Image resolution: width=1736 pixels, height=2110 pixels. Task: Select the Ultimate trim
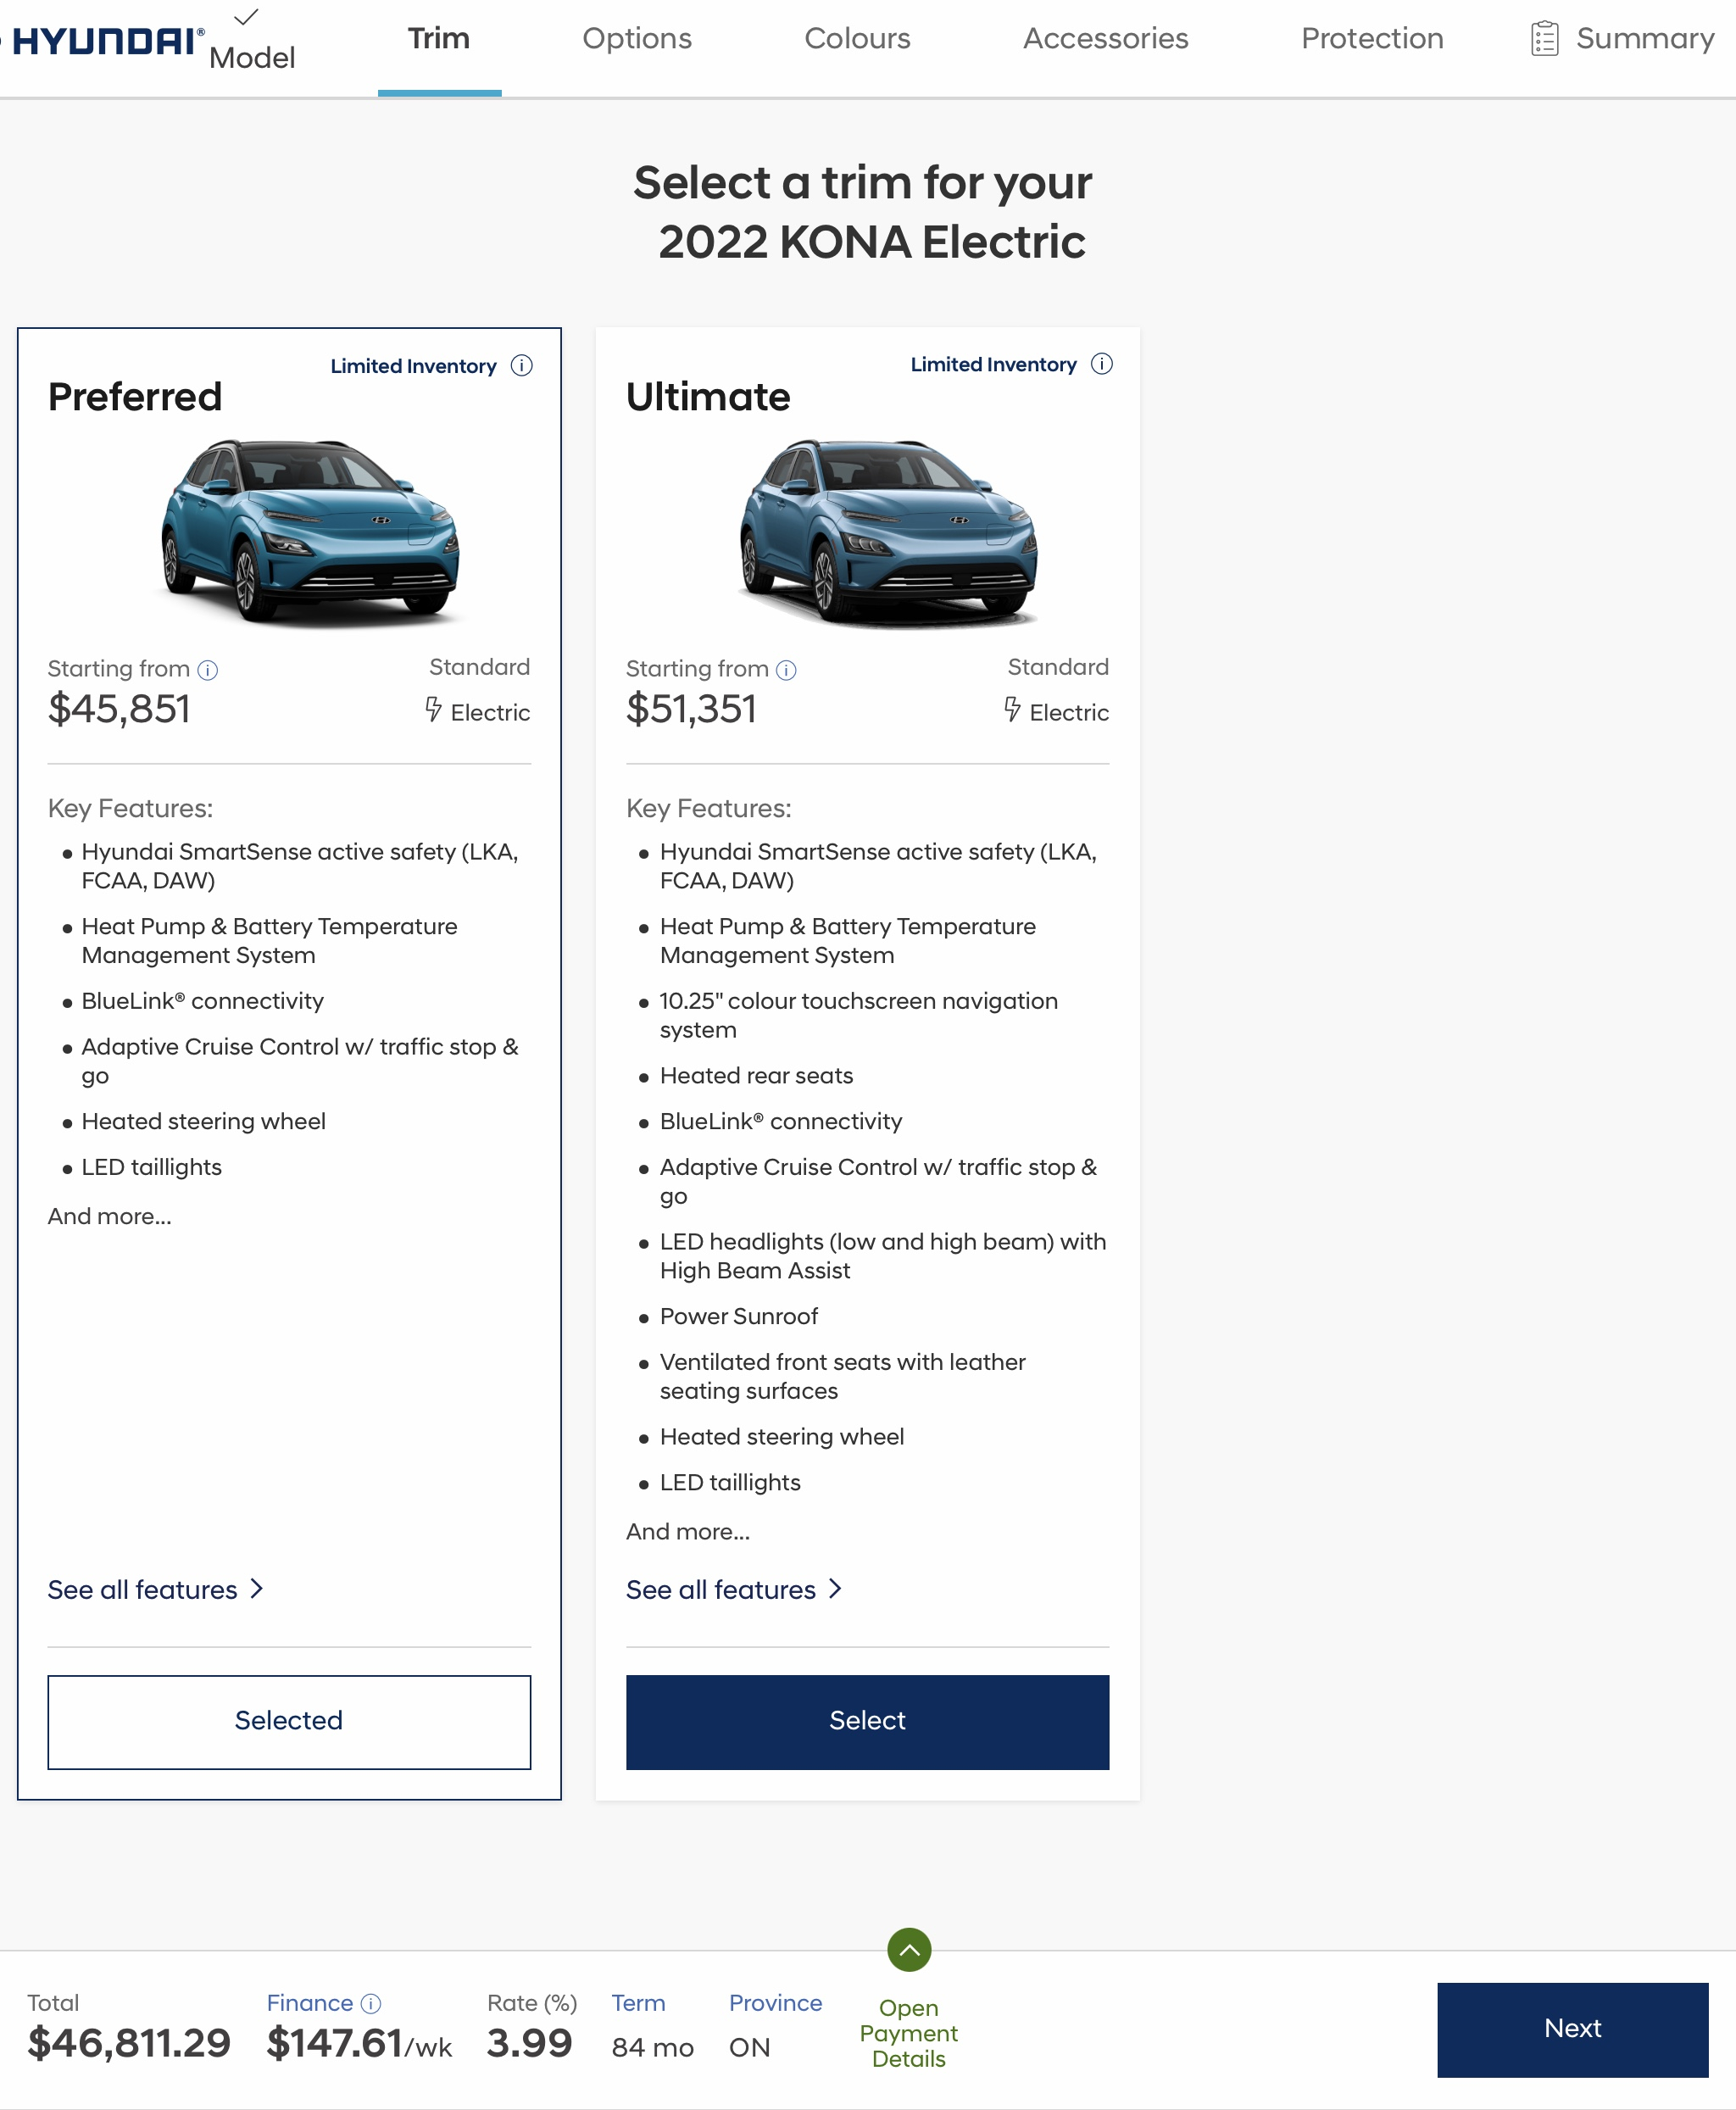tap(867, 1721)
